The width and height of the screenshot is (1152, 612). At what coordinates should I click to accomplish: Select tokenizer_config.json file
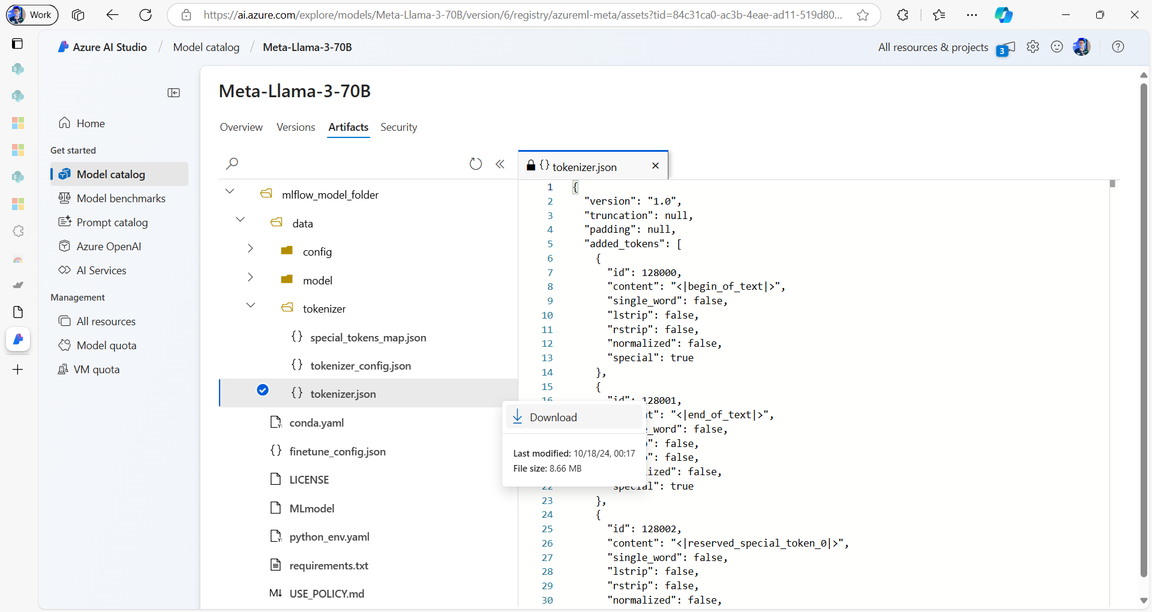(361, 366)
